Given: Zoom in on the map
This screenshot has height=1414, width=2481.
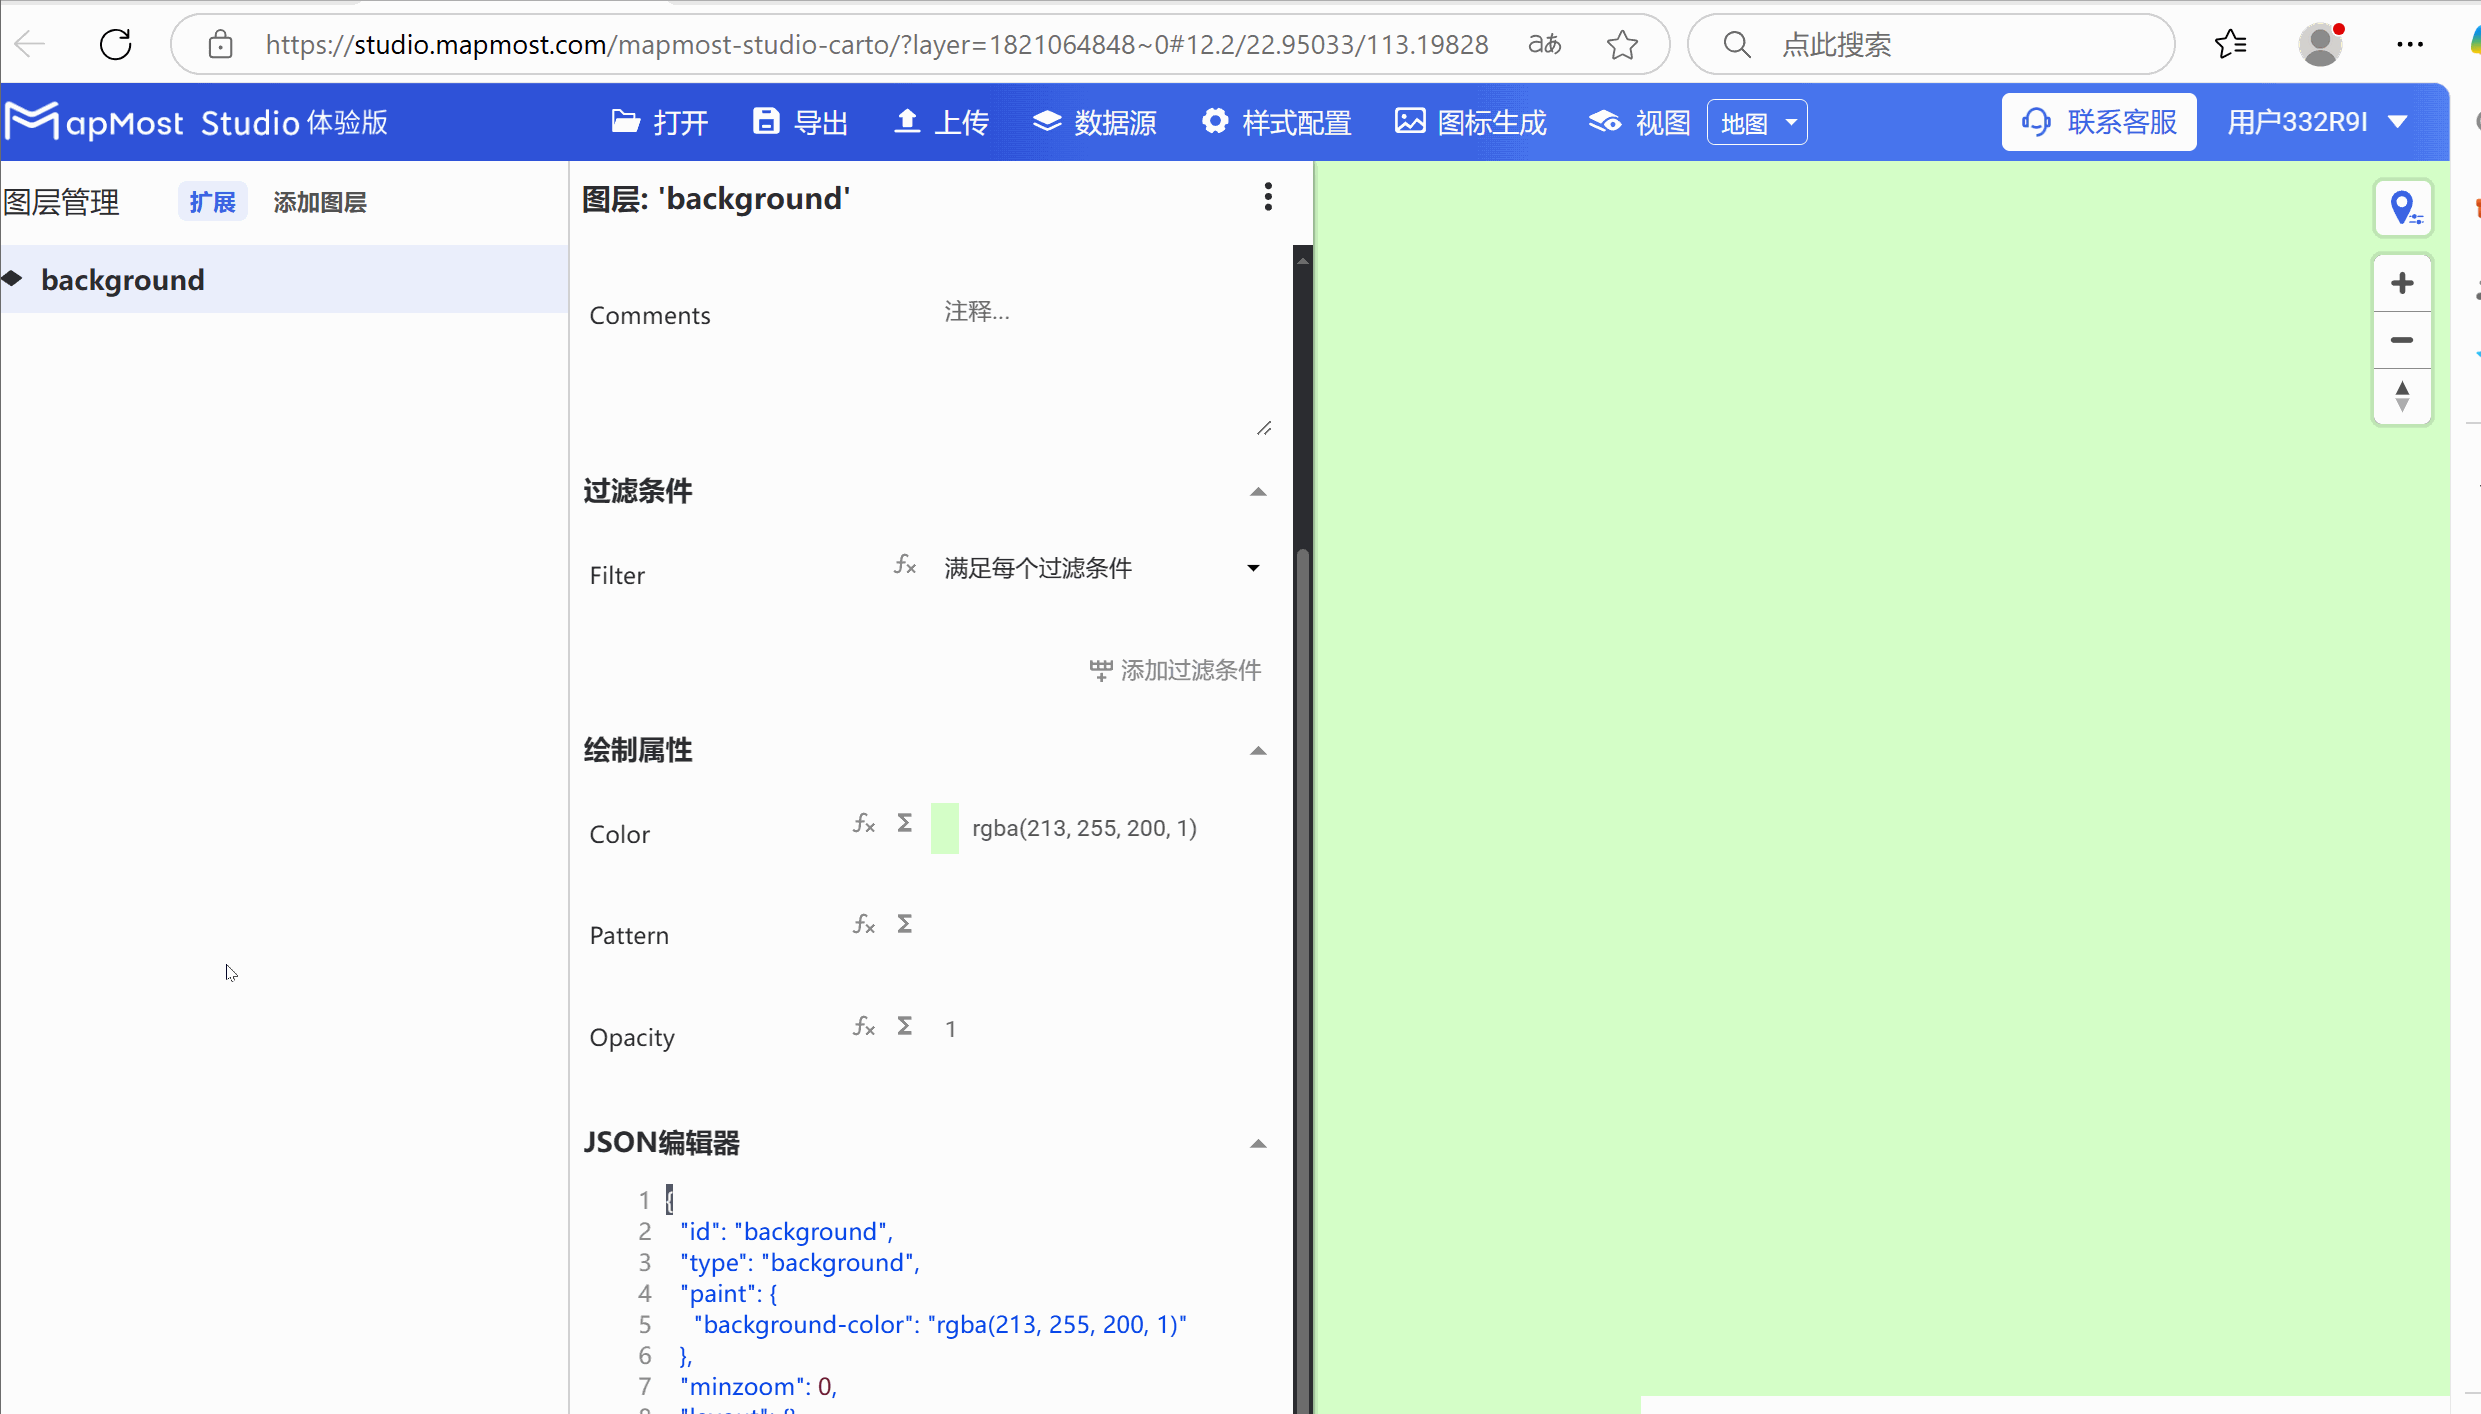Looking at the screenshot, I should click(2403, 281).
